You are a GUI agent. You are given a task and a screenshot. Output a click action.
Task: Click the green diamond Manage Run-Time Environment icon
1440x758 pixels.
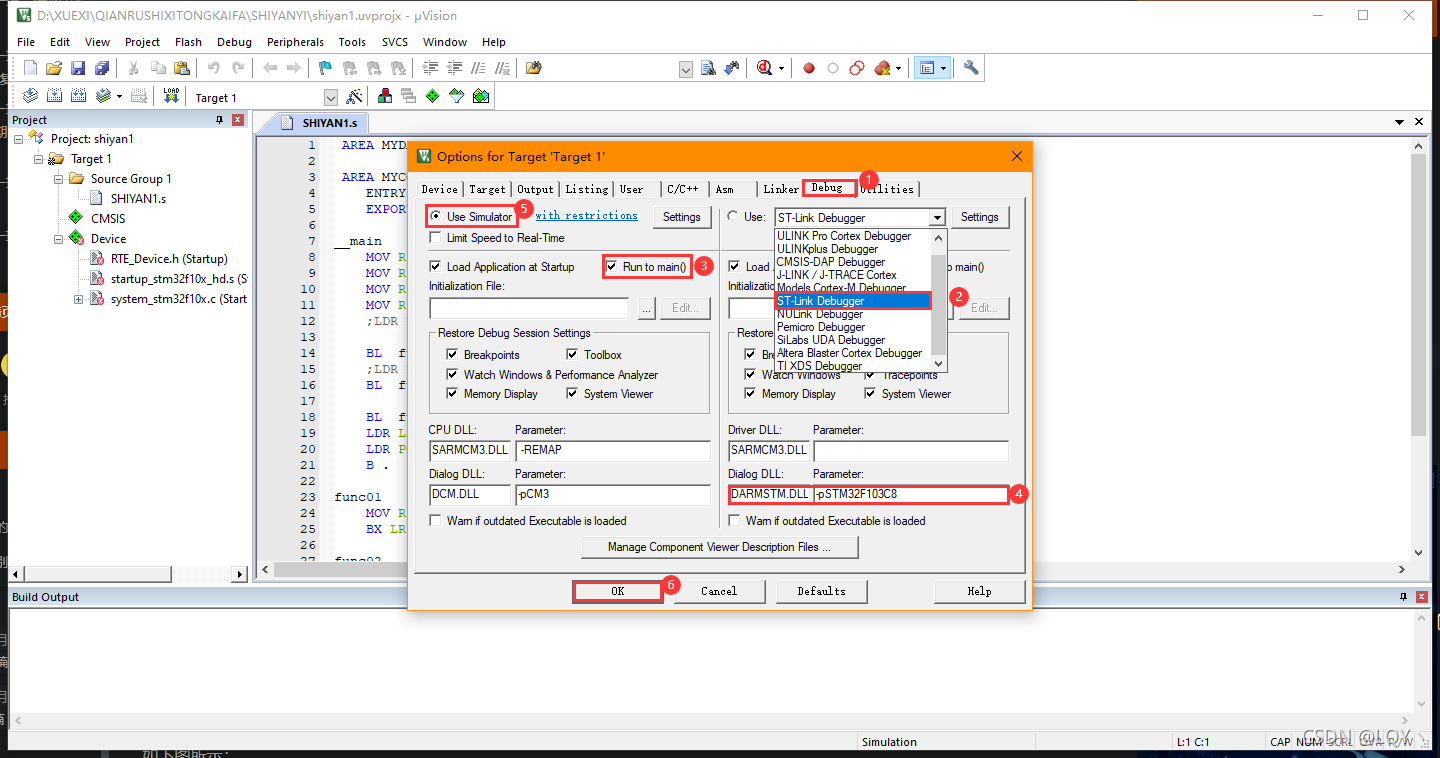(432, 97)
